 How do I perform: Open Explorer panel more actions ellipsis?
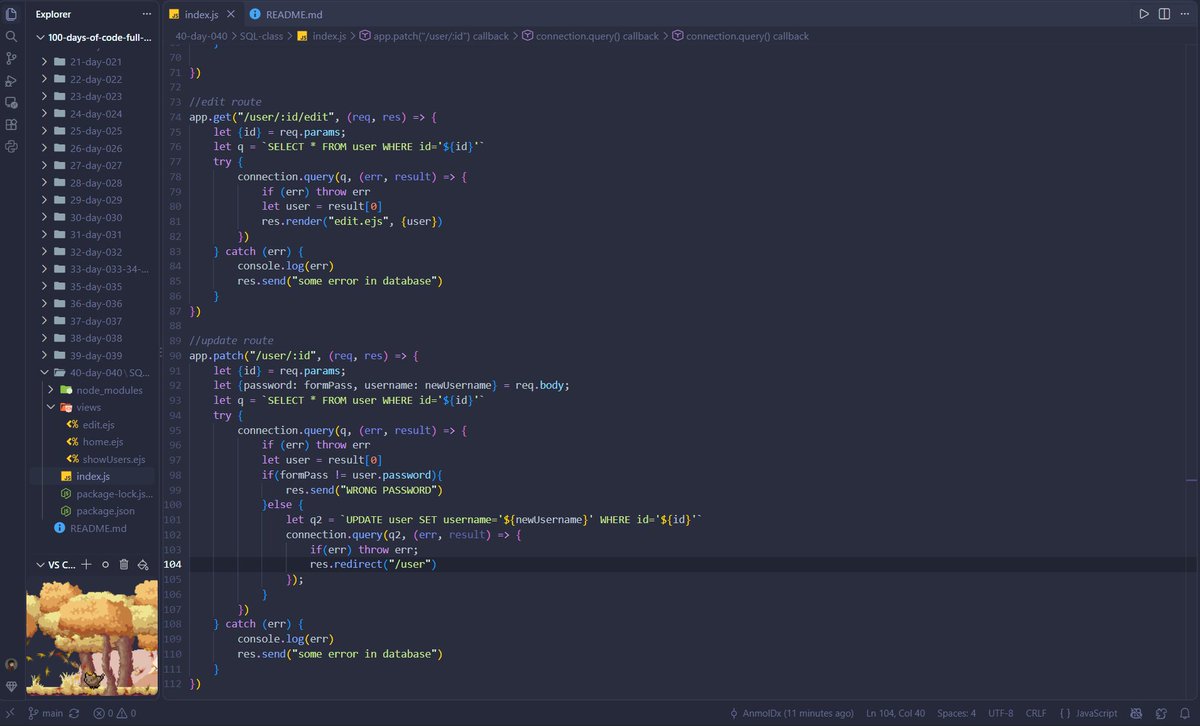(147, 14)
